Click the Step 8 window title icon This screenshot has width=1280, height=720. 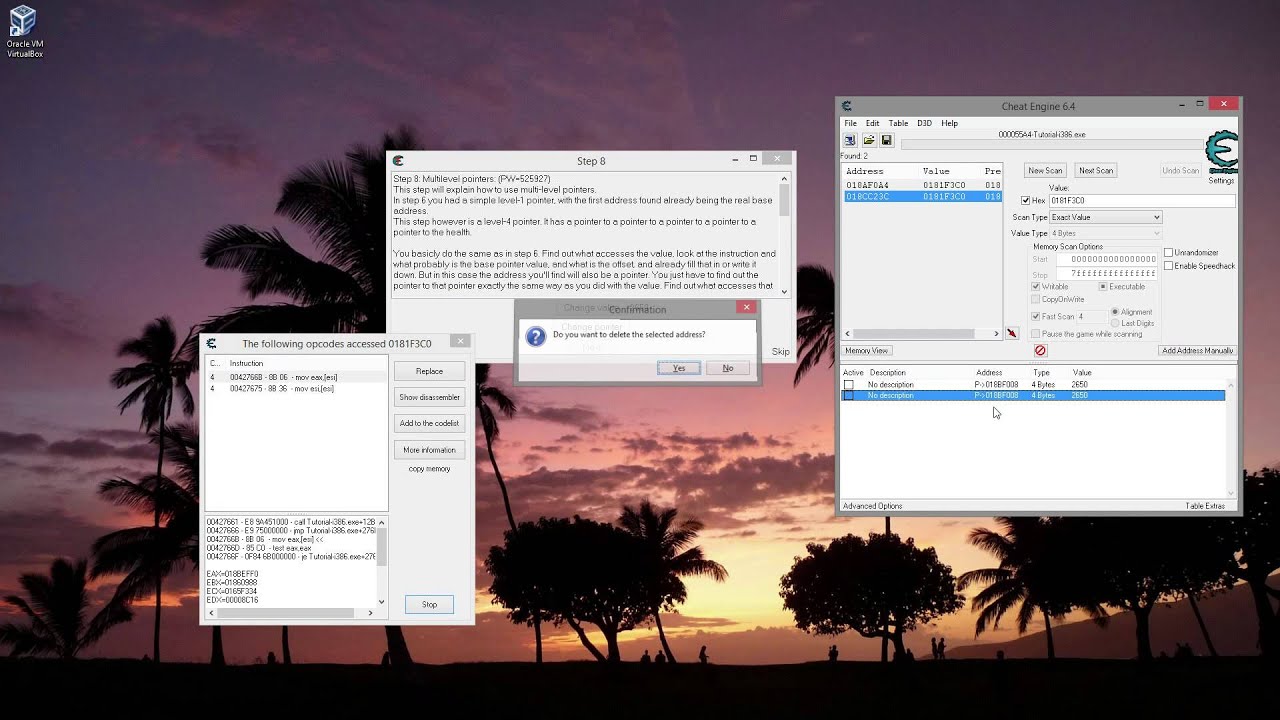tap(398, 160)
